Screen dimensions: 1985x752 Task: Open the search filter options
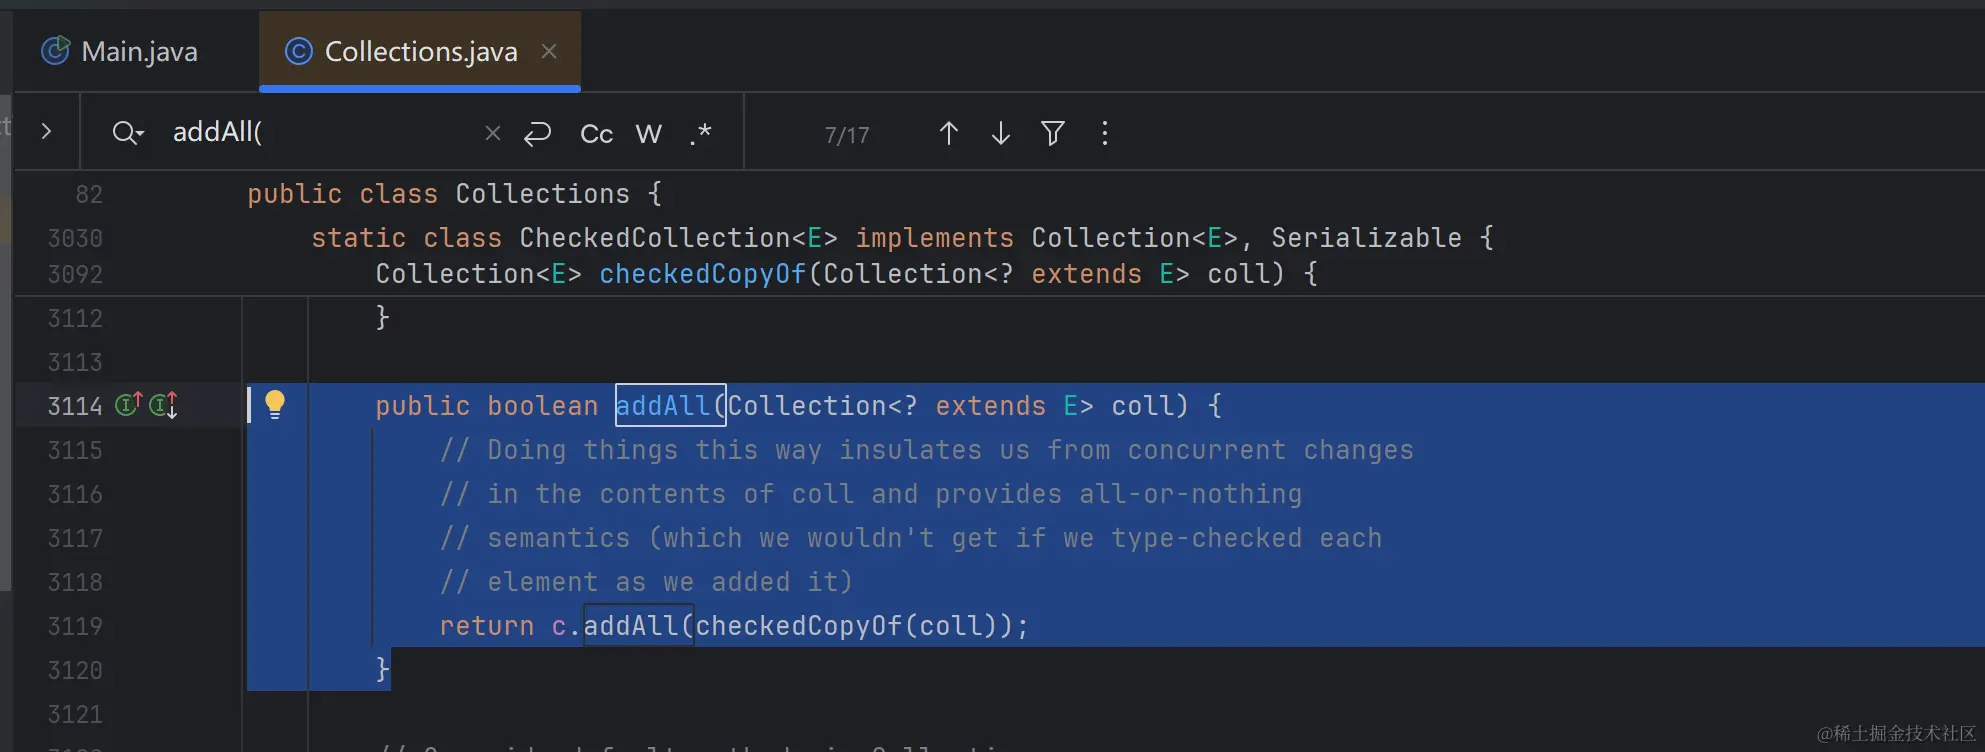point(1053,133)
